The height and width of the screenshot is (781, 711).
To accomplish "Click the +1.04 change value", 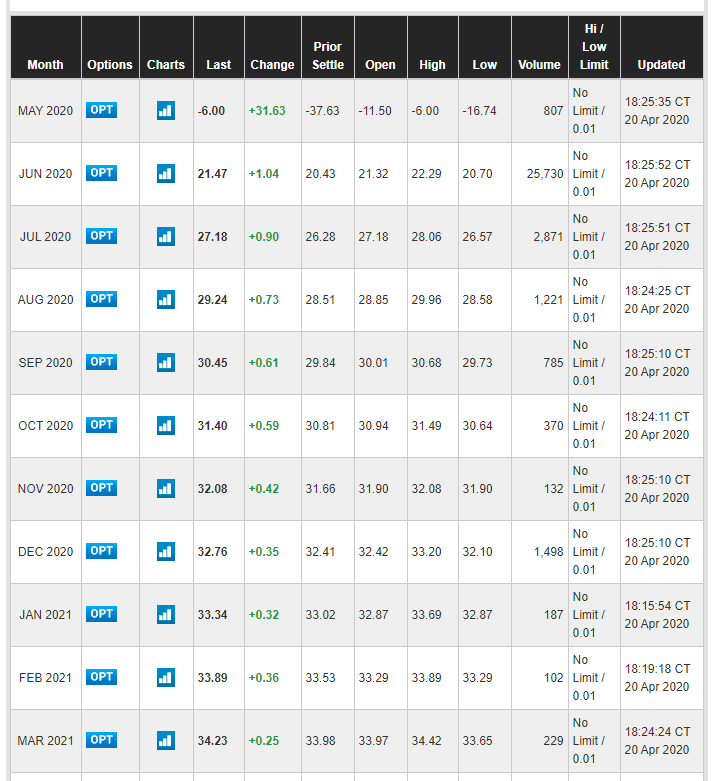I will (264, 174).
